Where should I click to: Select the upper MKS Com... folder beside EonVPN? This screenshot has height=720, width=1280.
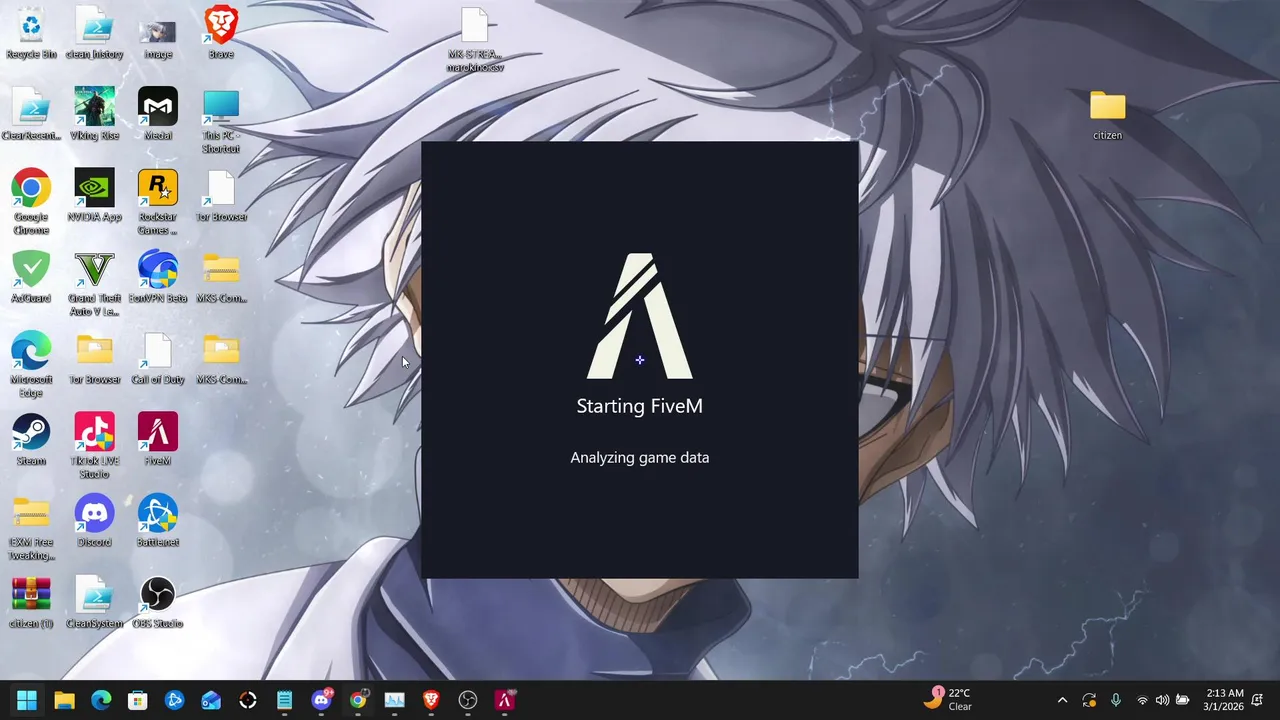(221, 277)
